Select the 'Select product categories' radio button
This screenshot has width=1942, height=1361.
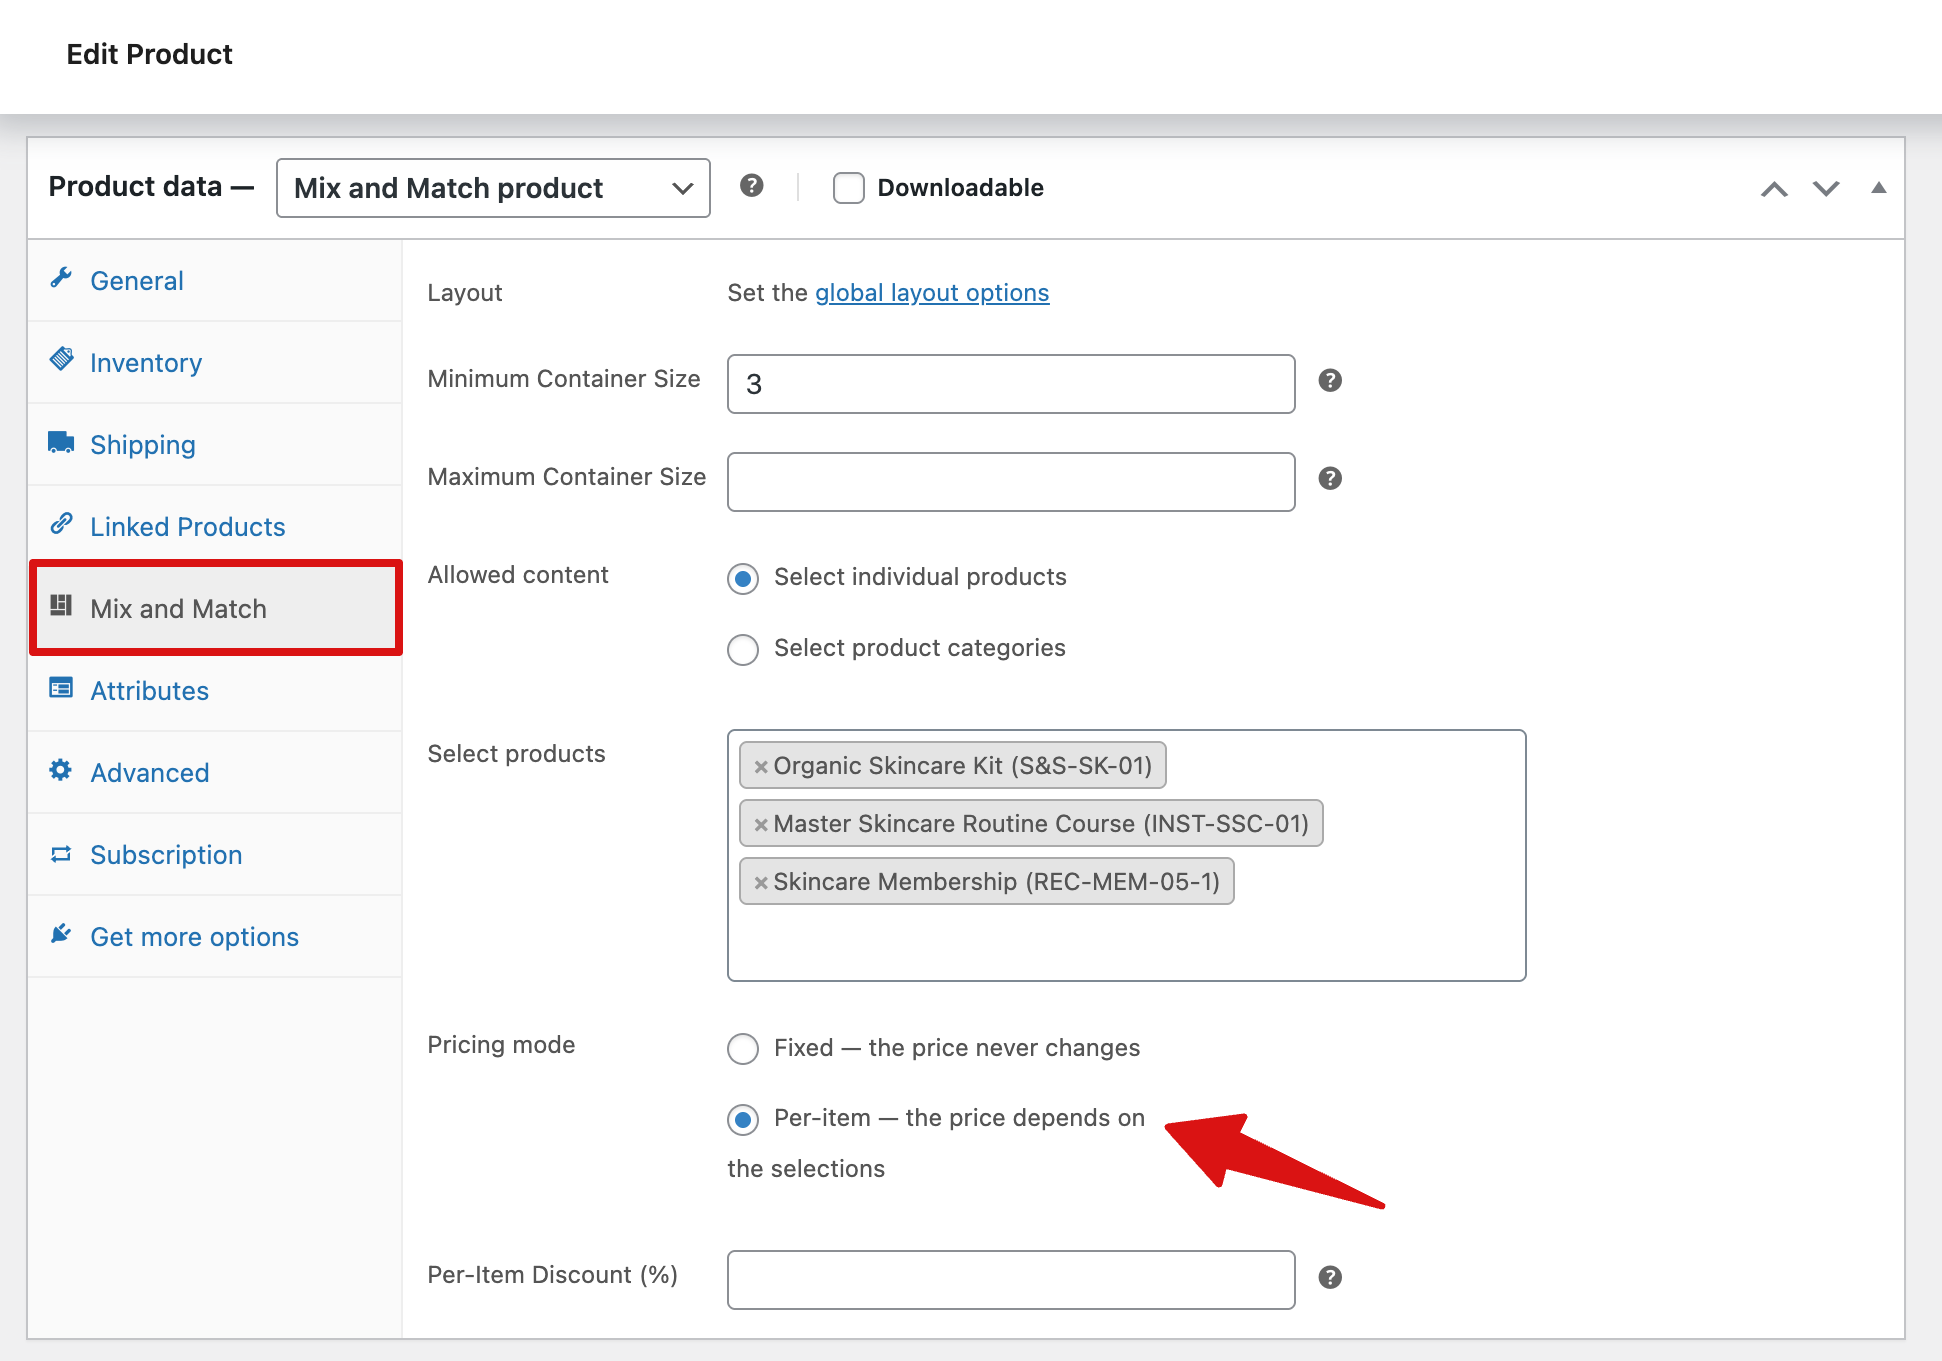coord(743,649)
